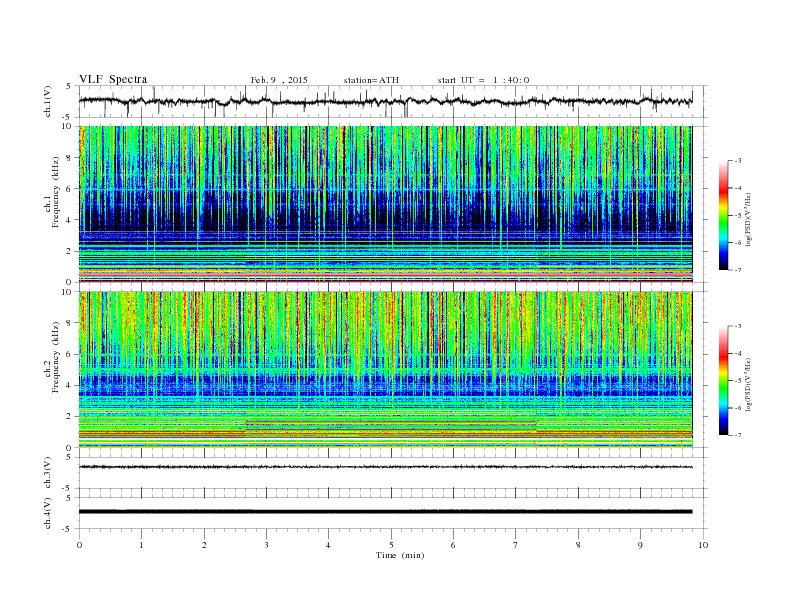Click the ch.1 spectrogram color scale bar
Image resolution: width=792 pixels, height=612 pixels.
coord(723,215)
